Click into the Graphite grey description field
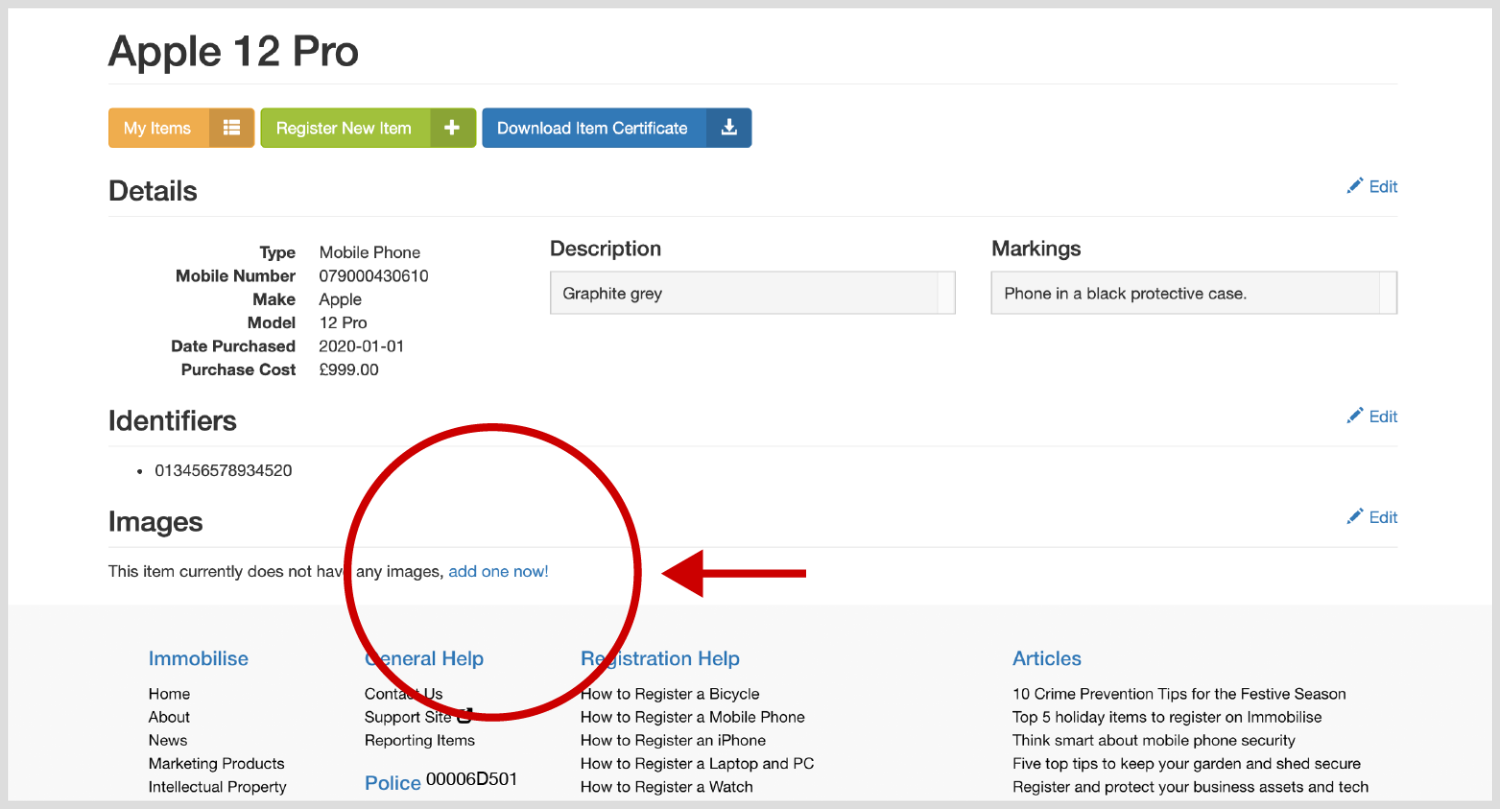This screenshot has width=1500, height=809. tap(745, 294)
